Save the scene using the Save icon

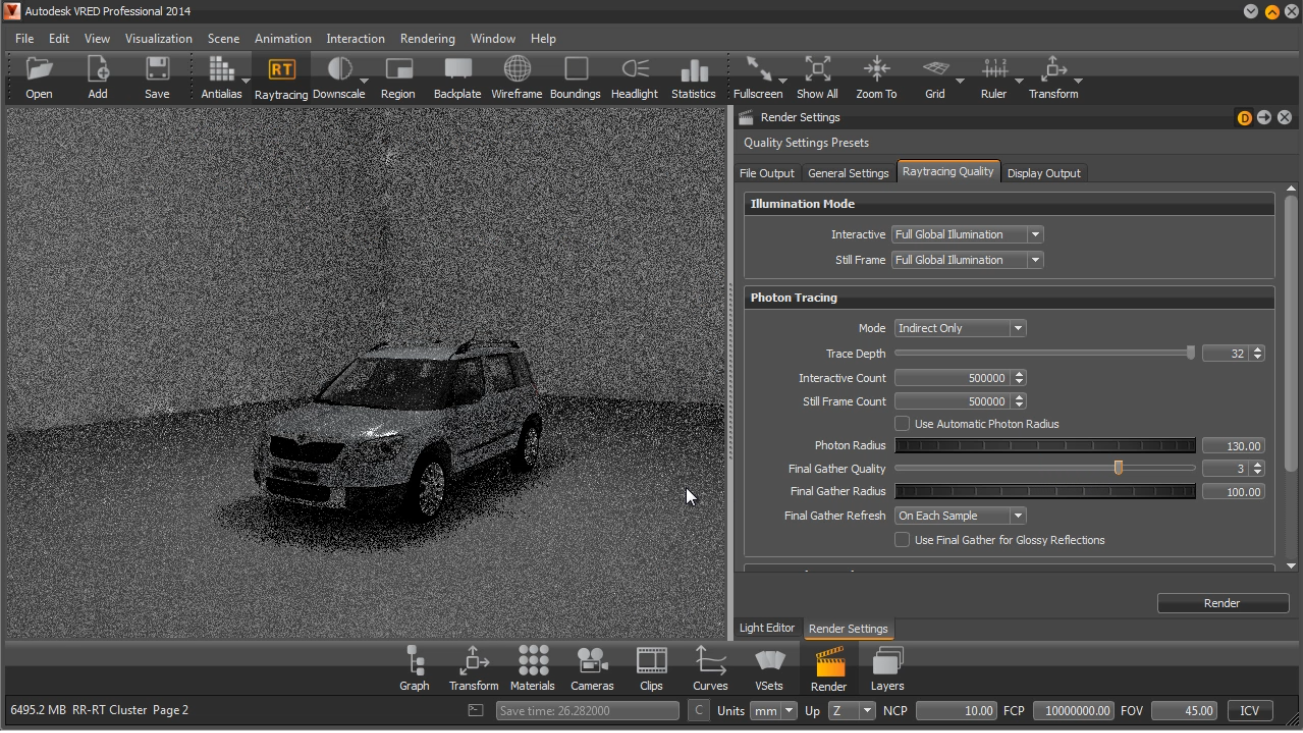click(157, 77)
